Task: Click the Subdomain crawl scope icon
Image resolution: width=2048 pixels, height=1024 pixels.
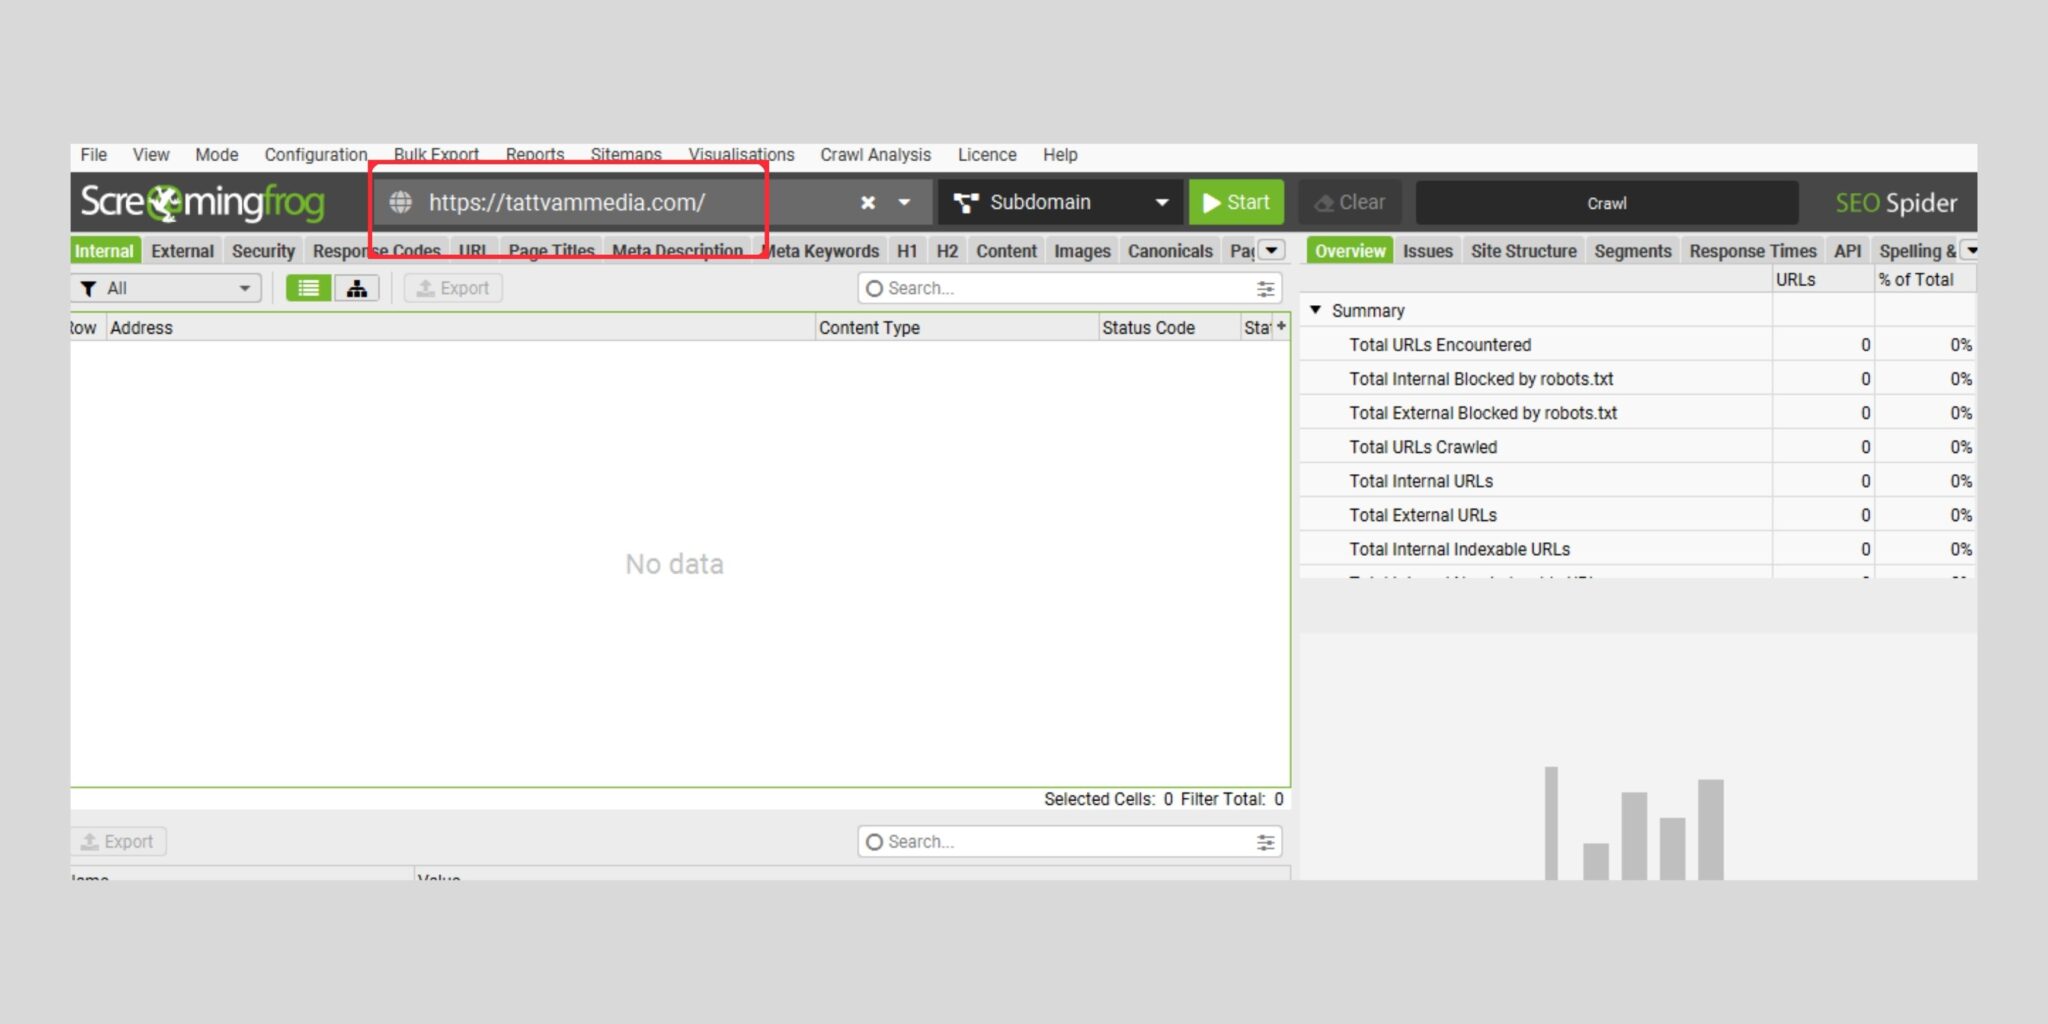Action: (966, 201)
